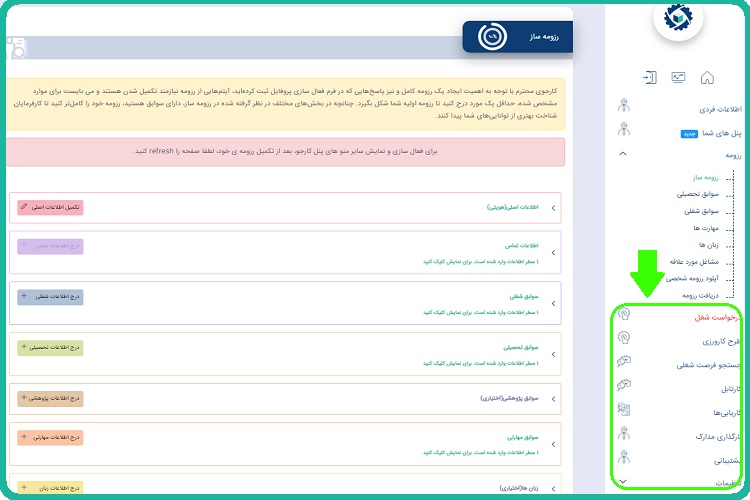
Task: Click the درج اطلاعات مهارتی button
Action: (x=50, y=437)
